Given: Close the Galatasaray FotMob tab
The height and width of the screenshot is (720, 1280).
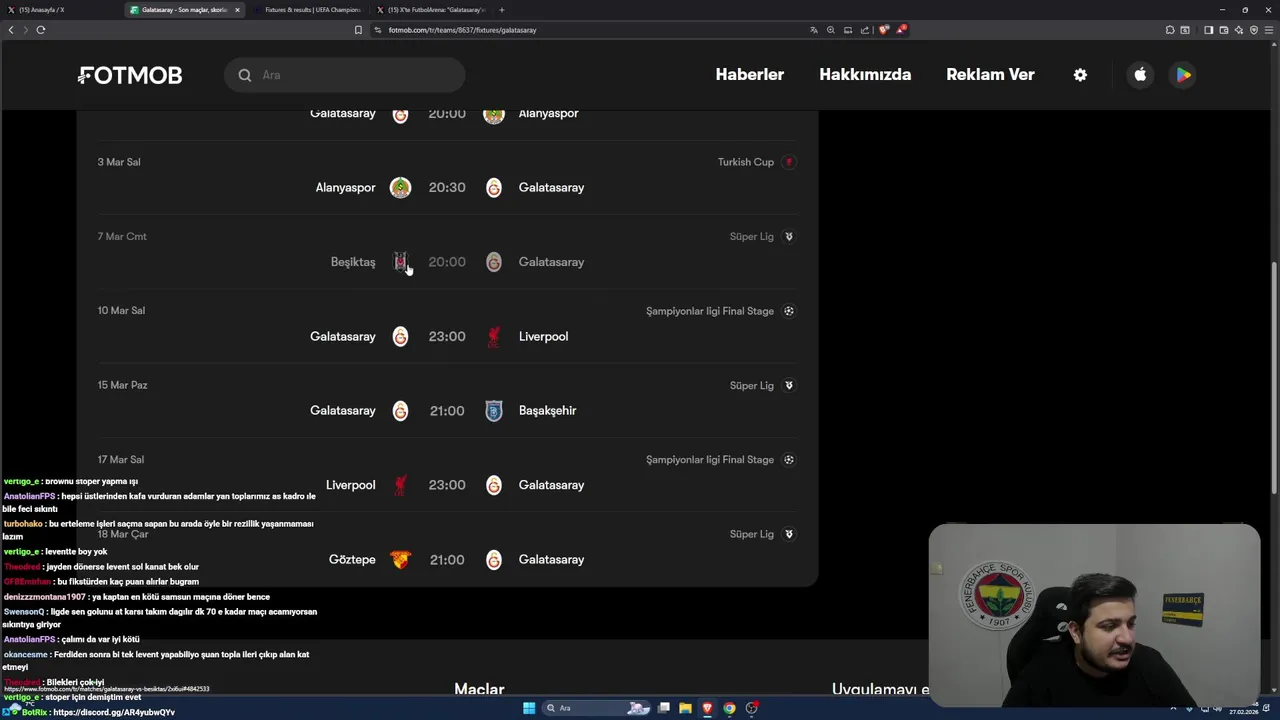Looking at the screenshot, I should (x=237, y=10).
